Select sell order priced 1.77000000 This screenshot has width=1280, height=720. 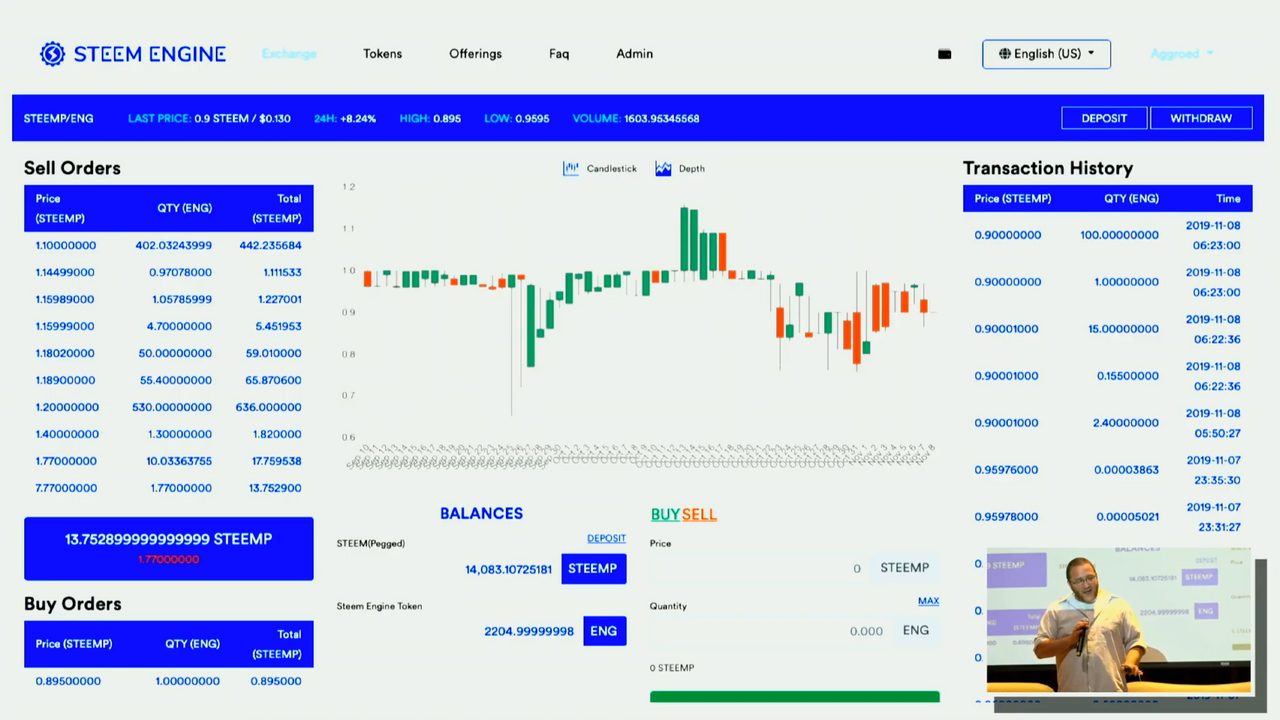tap(168, 461)
